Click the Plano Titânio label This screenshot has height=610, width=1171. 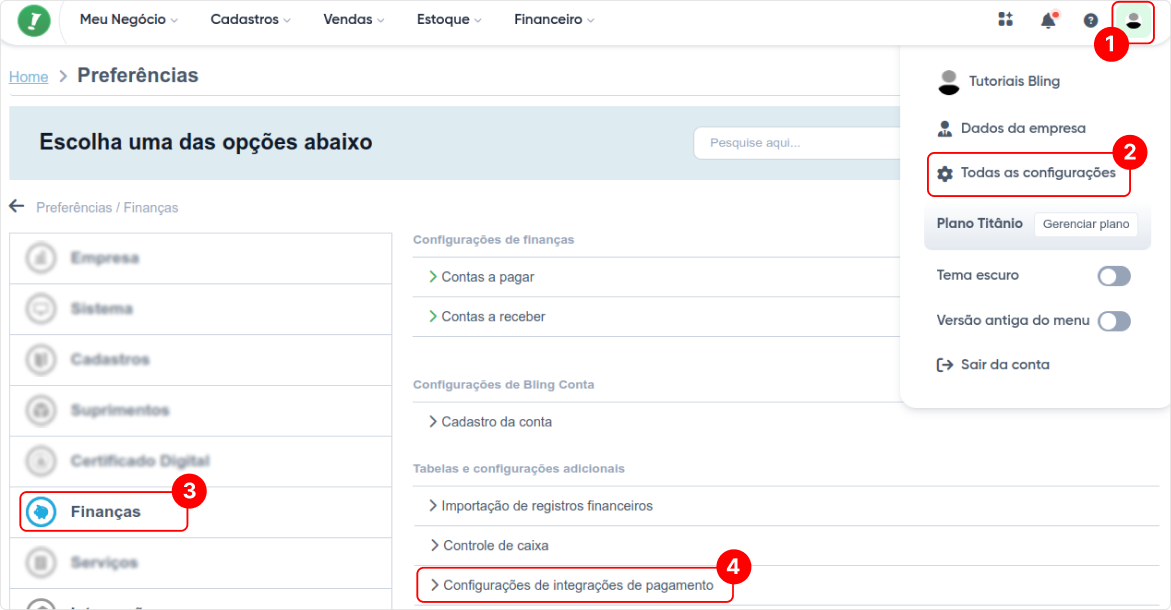(x=979, y=223)
